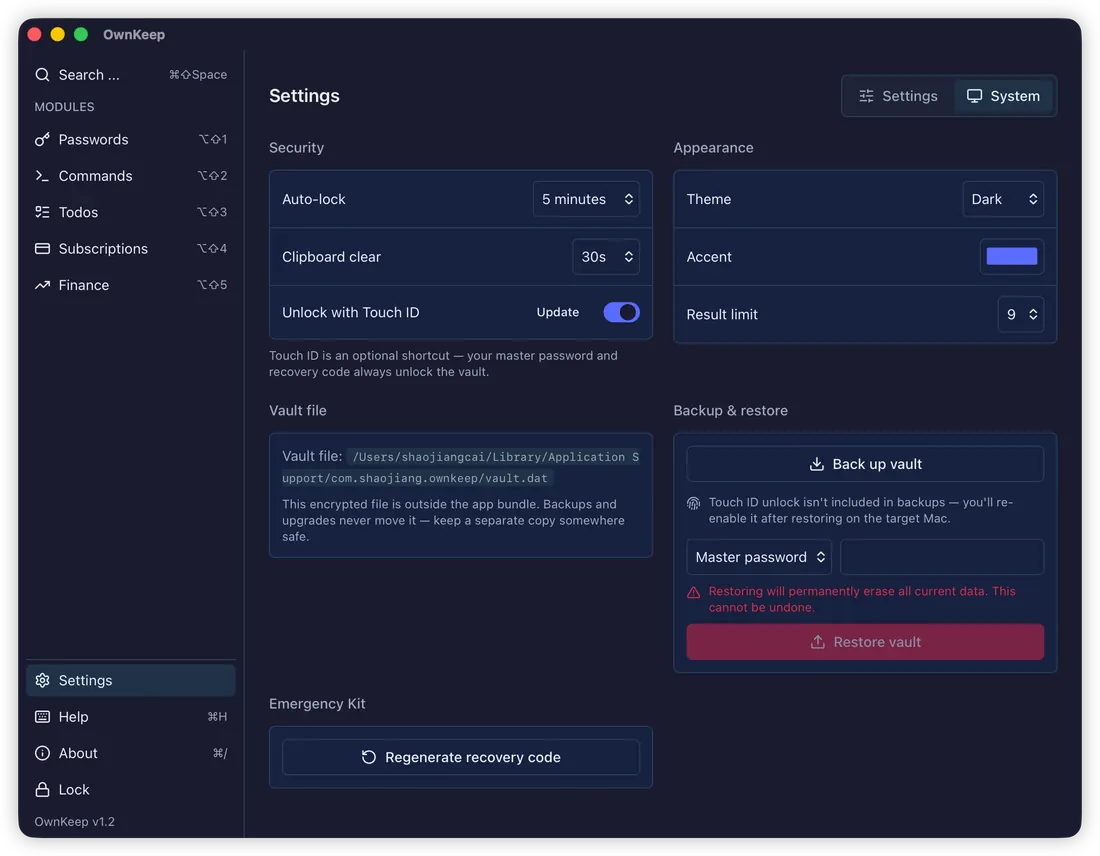Click the Back up vault button
This screenshot has height=856, width=1100.
865,464
